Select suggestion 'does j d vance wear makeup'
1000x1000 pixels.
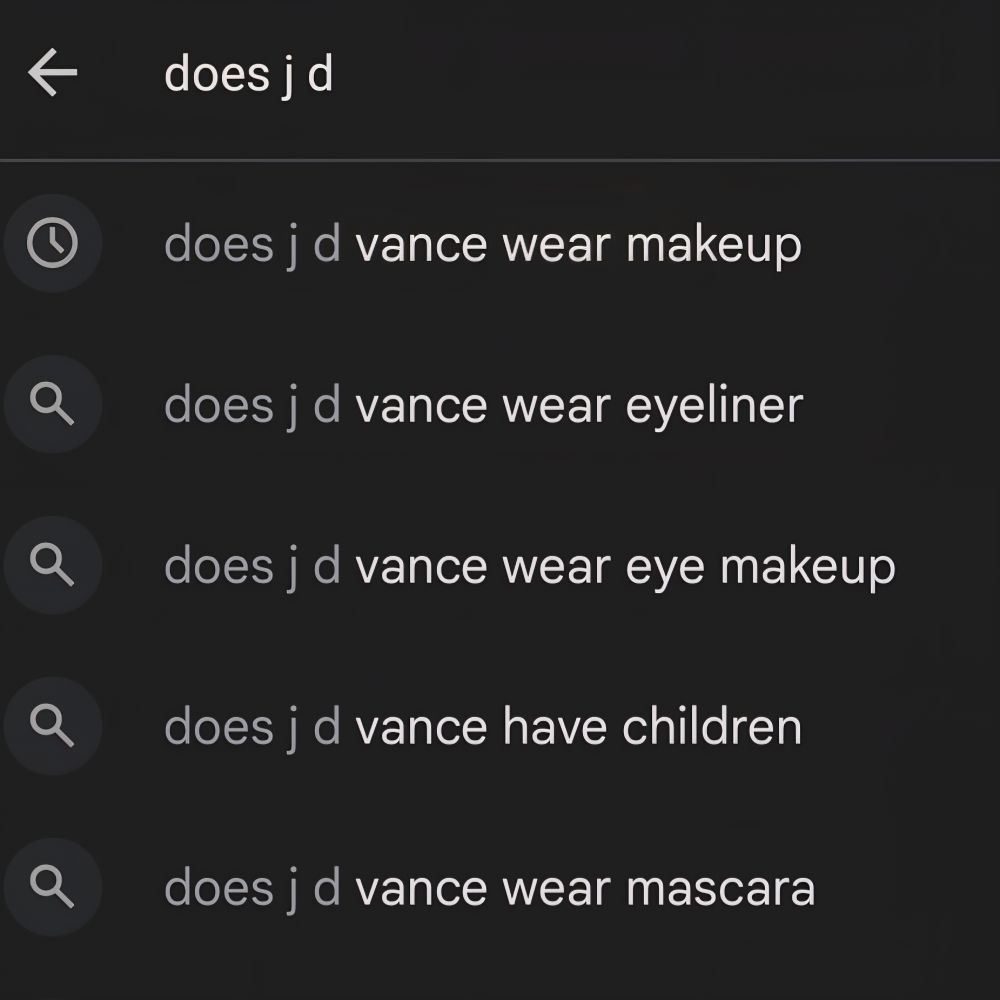click(x=500, y=244)
